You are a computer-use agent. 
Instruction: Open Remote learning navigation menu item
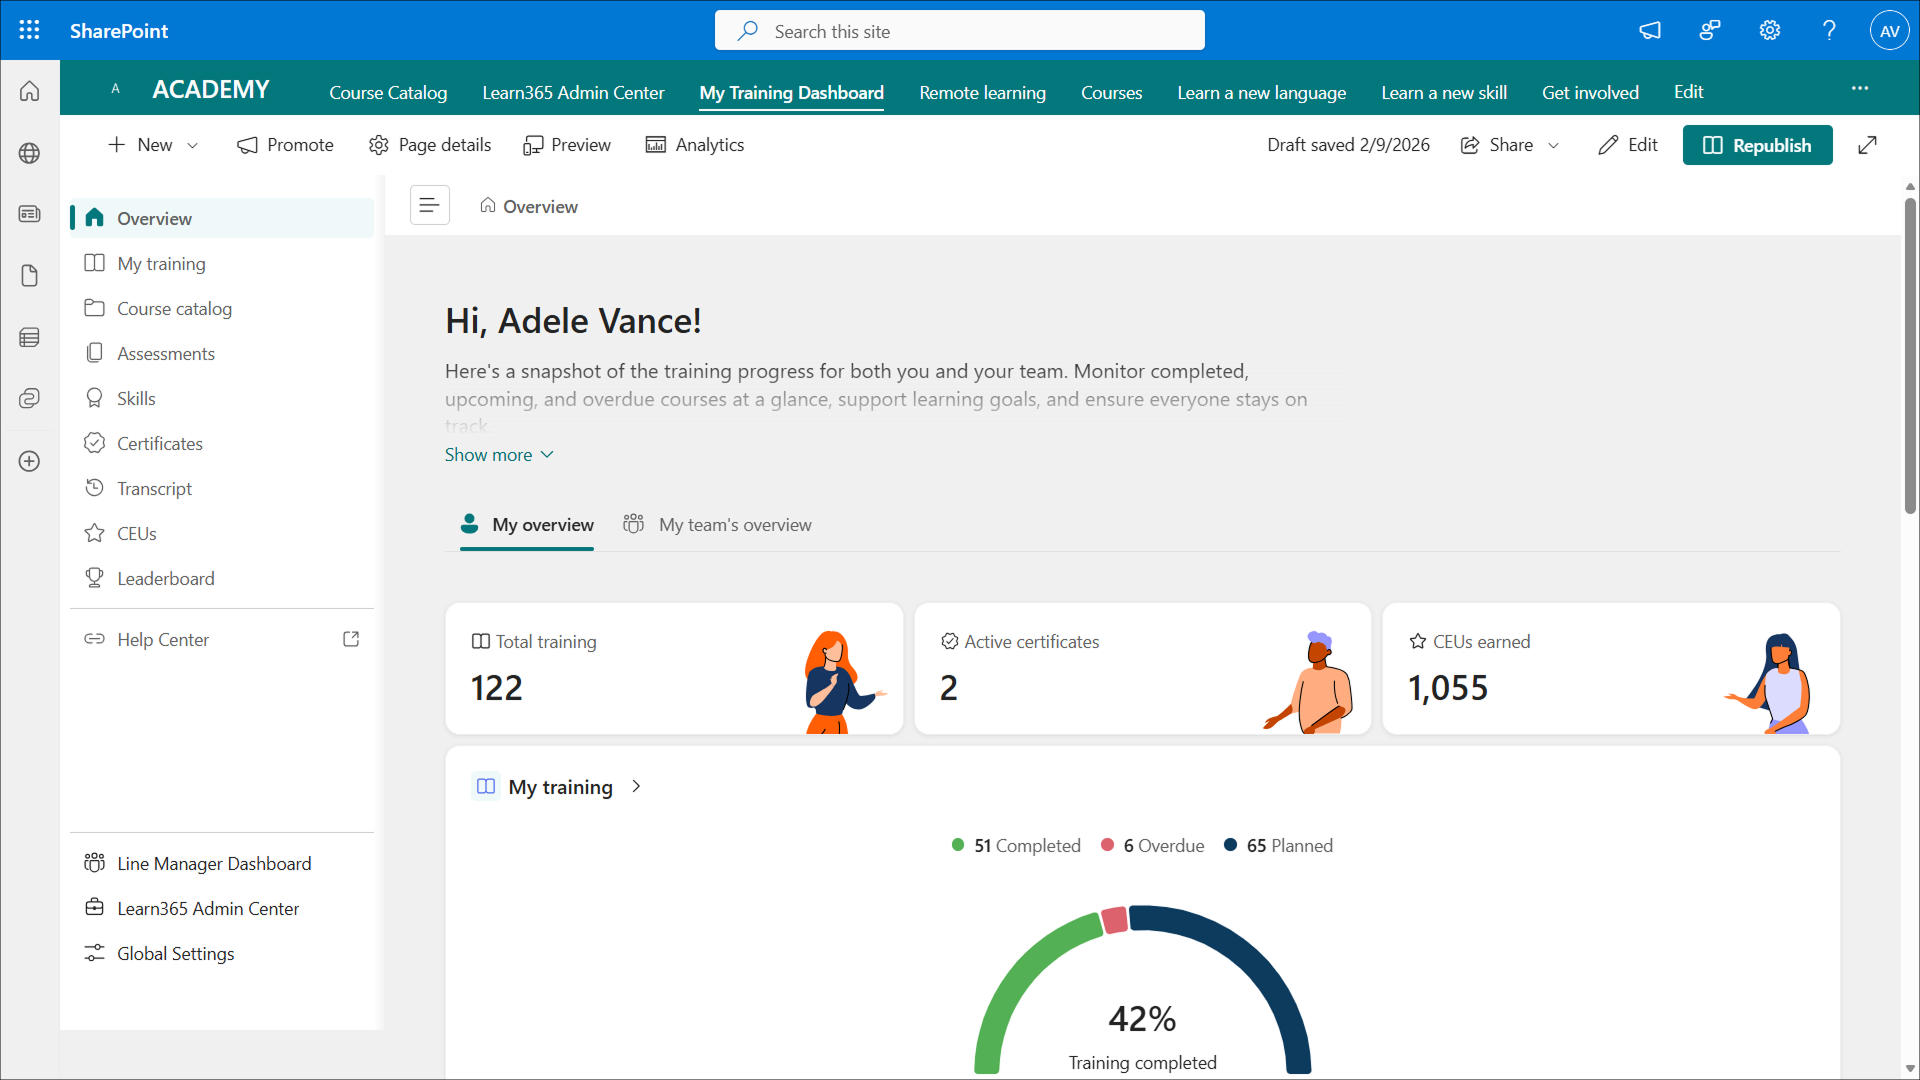pyautogui.click(x=982, y=93)
